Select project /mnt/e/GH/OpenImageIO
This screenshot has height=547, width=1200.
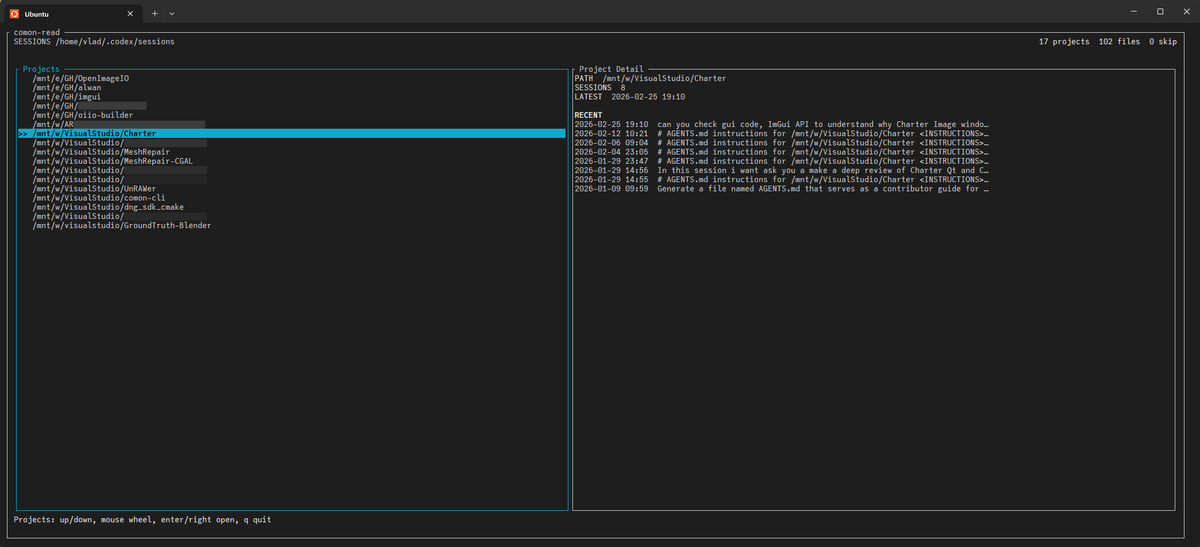point(81,78)
